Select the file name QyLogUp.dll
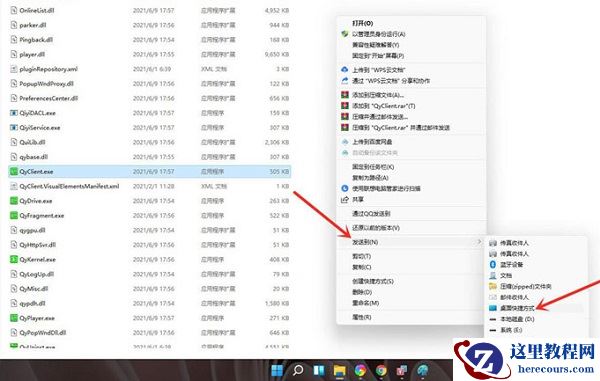The width and height of the screenshot is (600, 381). 37,274
